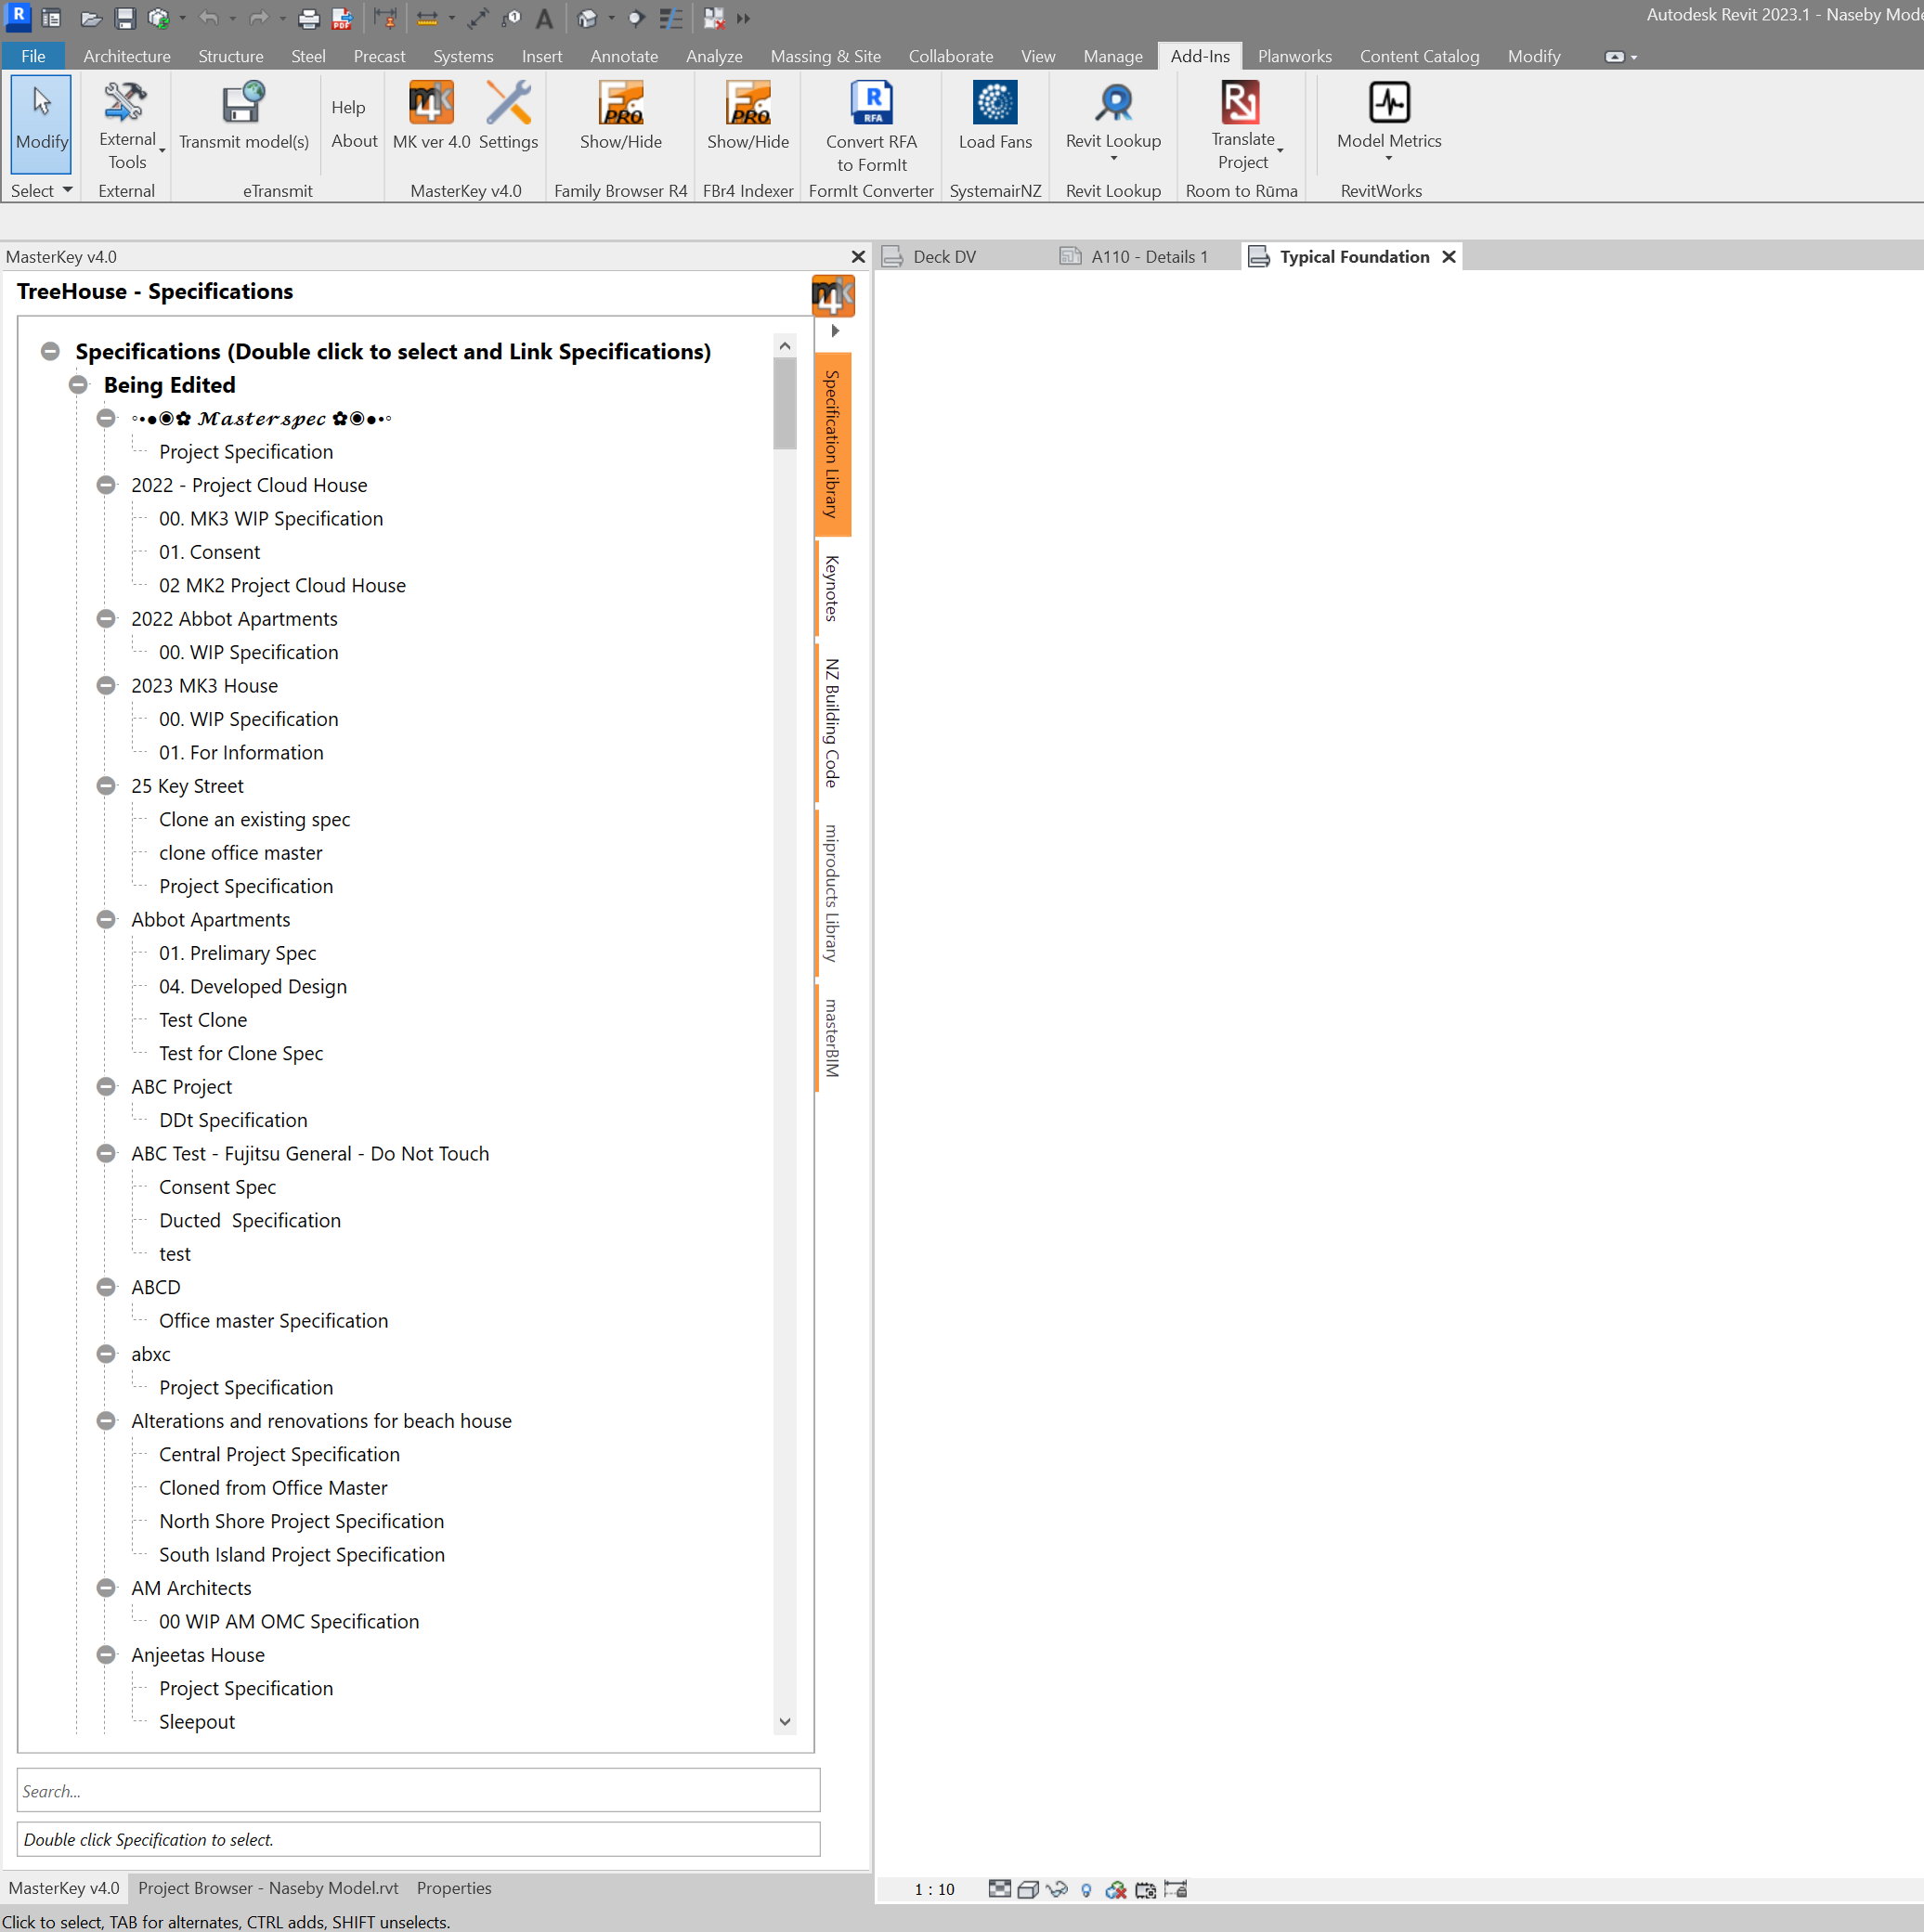Toggle Temporary Hide/Isolate glasses on view bar

click(x=1058, y=1890)
